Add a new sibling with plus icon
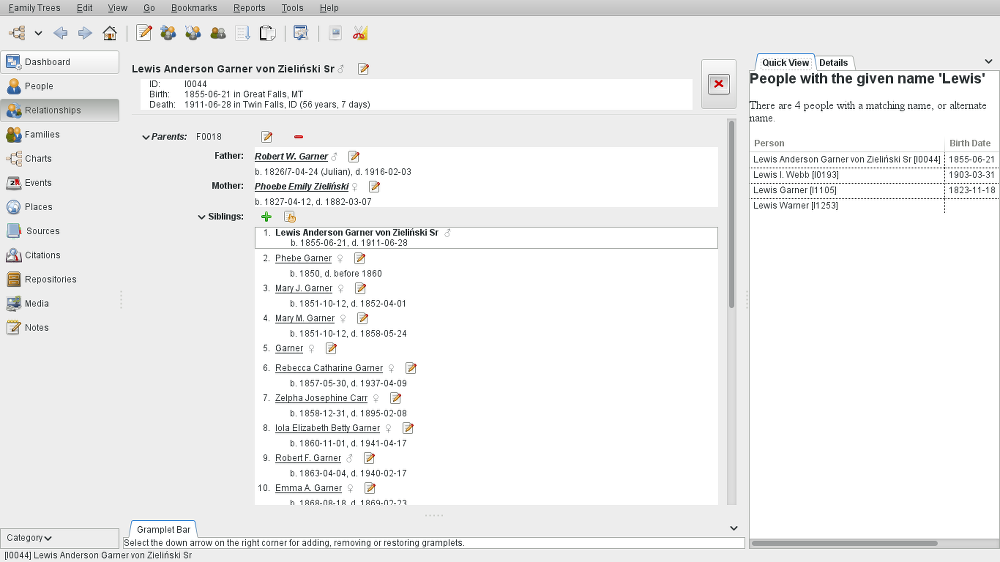Image resolution: width=1000 pixels, height=562 pixels. pos(266,217)
